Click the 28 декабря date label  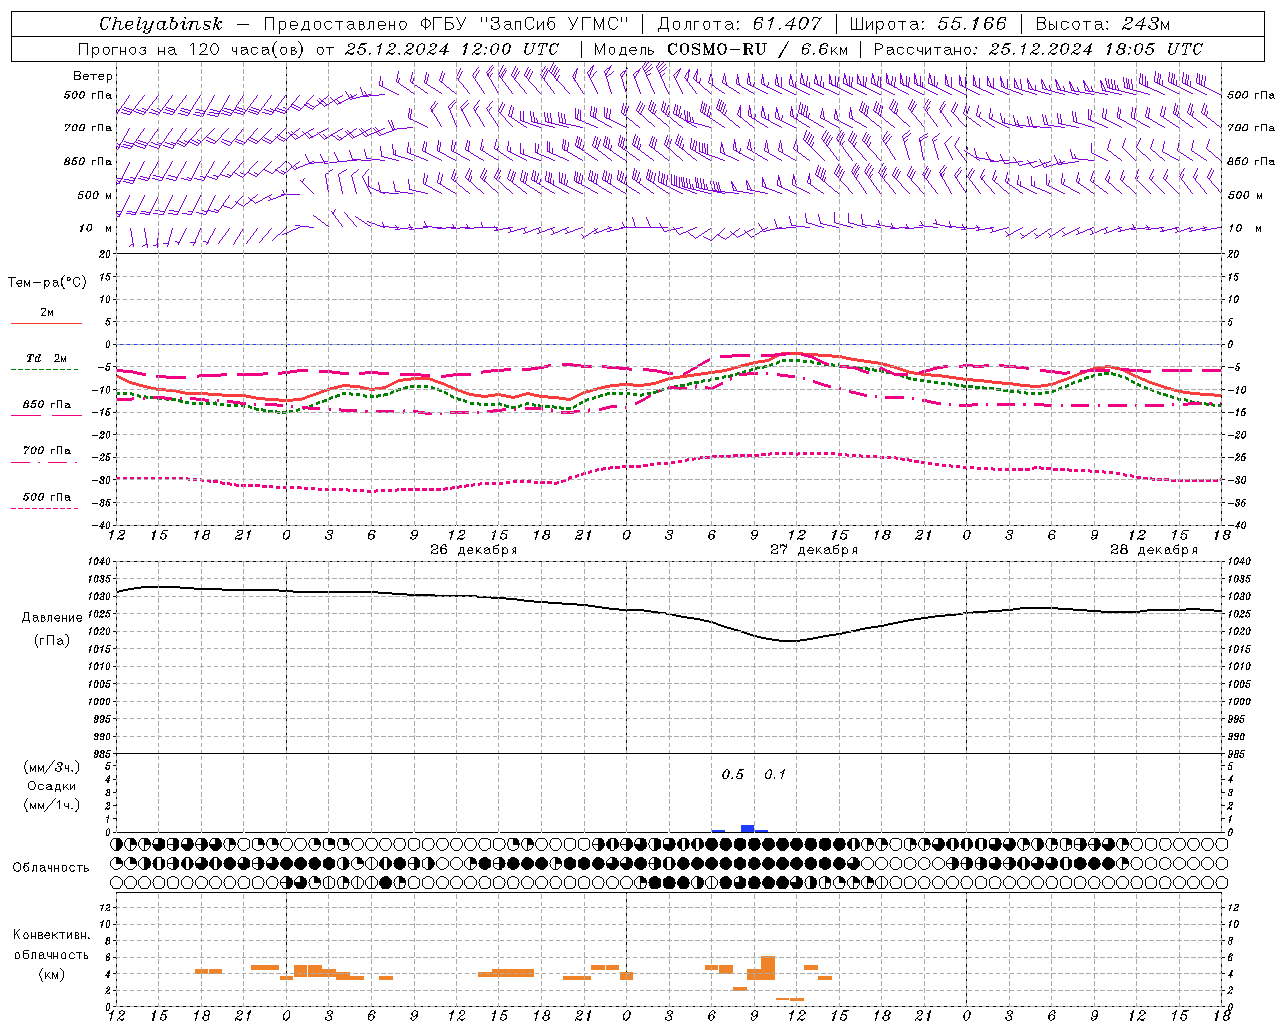pyautogui.click(x=1154, y=550)
